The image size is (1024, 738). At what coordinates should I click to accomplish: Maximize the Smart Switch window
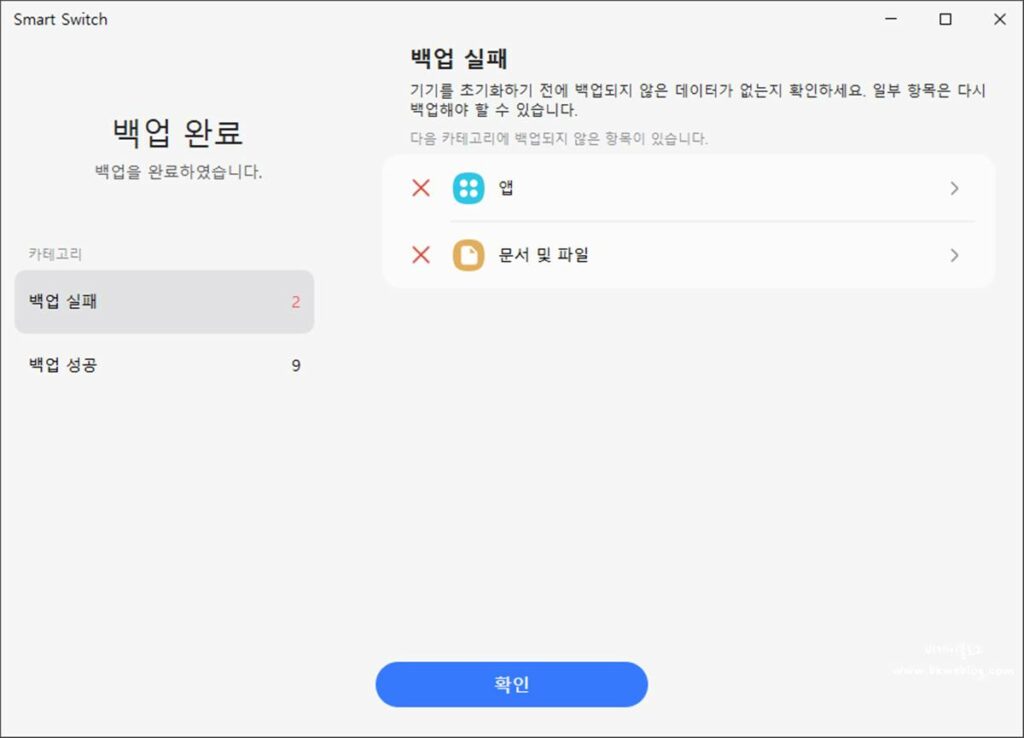tap(945, 19)
